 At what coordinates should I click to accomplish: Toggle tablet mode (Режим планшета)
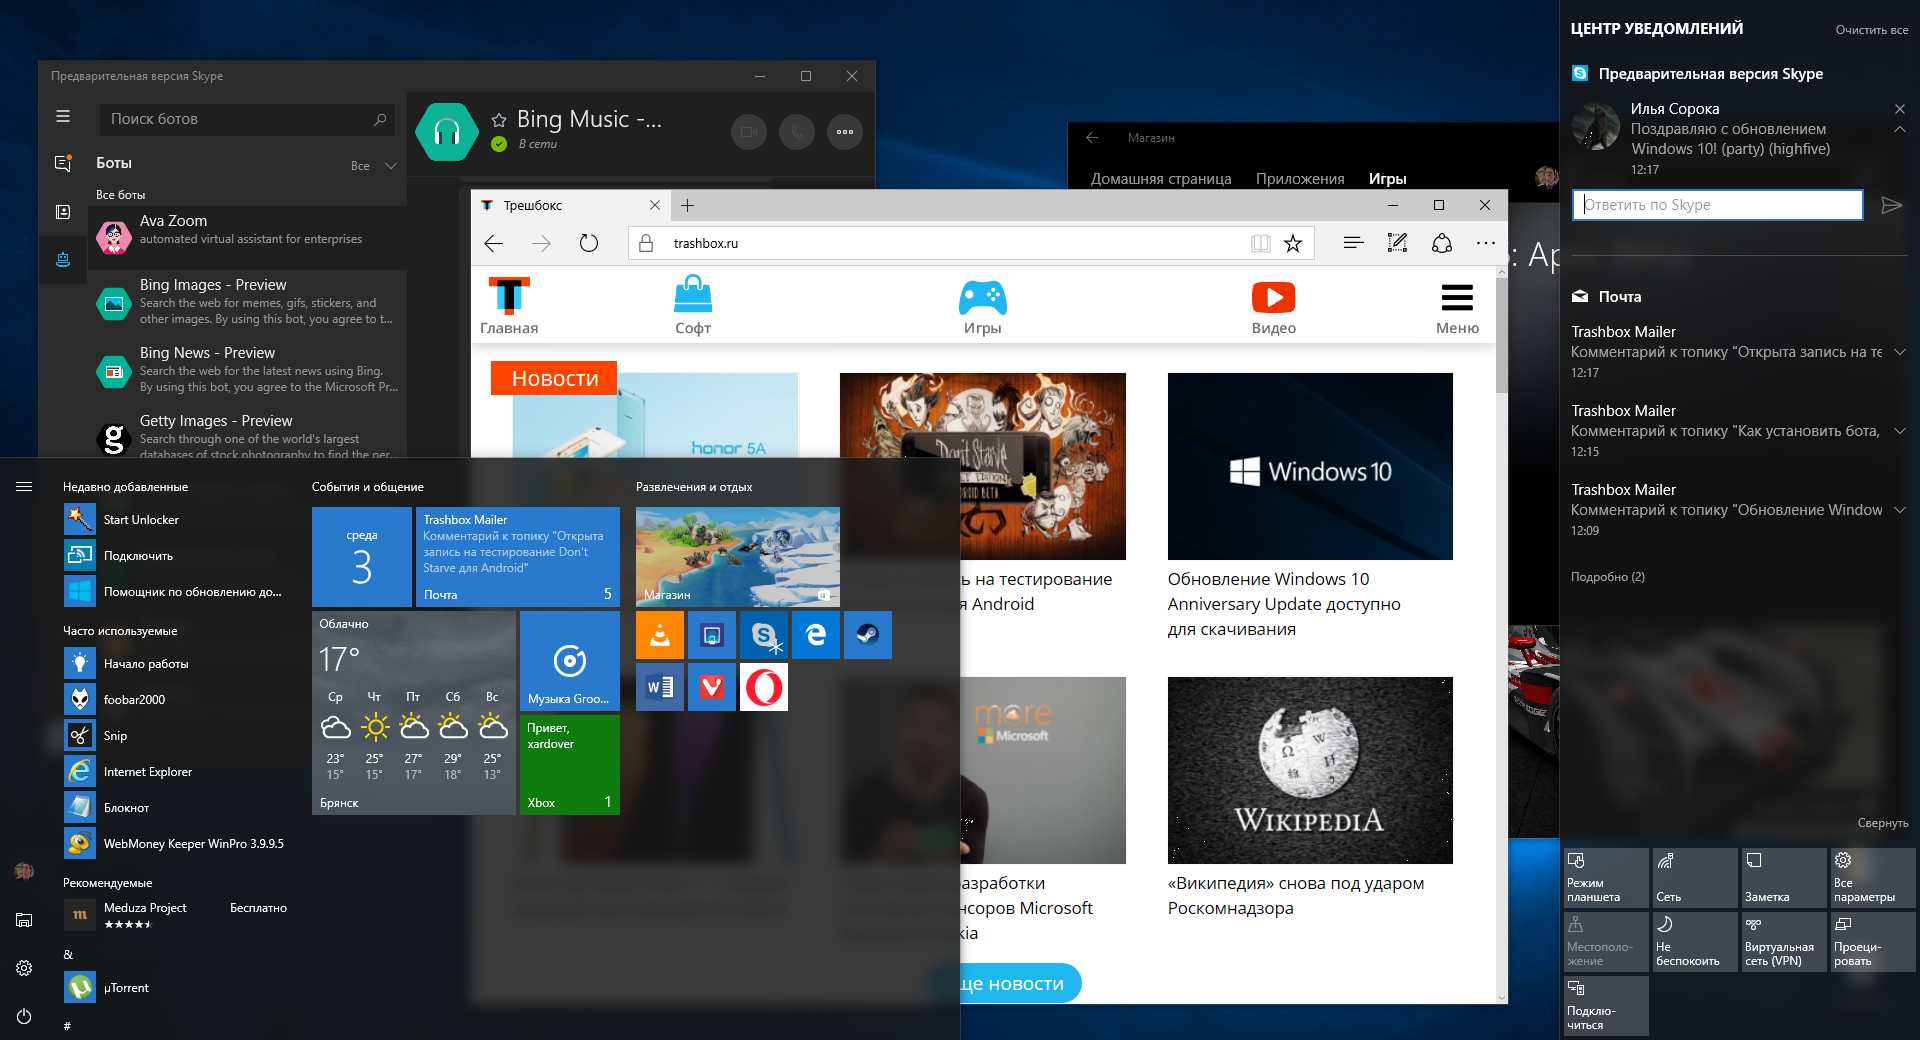[x=1606, y=878]
